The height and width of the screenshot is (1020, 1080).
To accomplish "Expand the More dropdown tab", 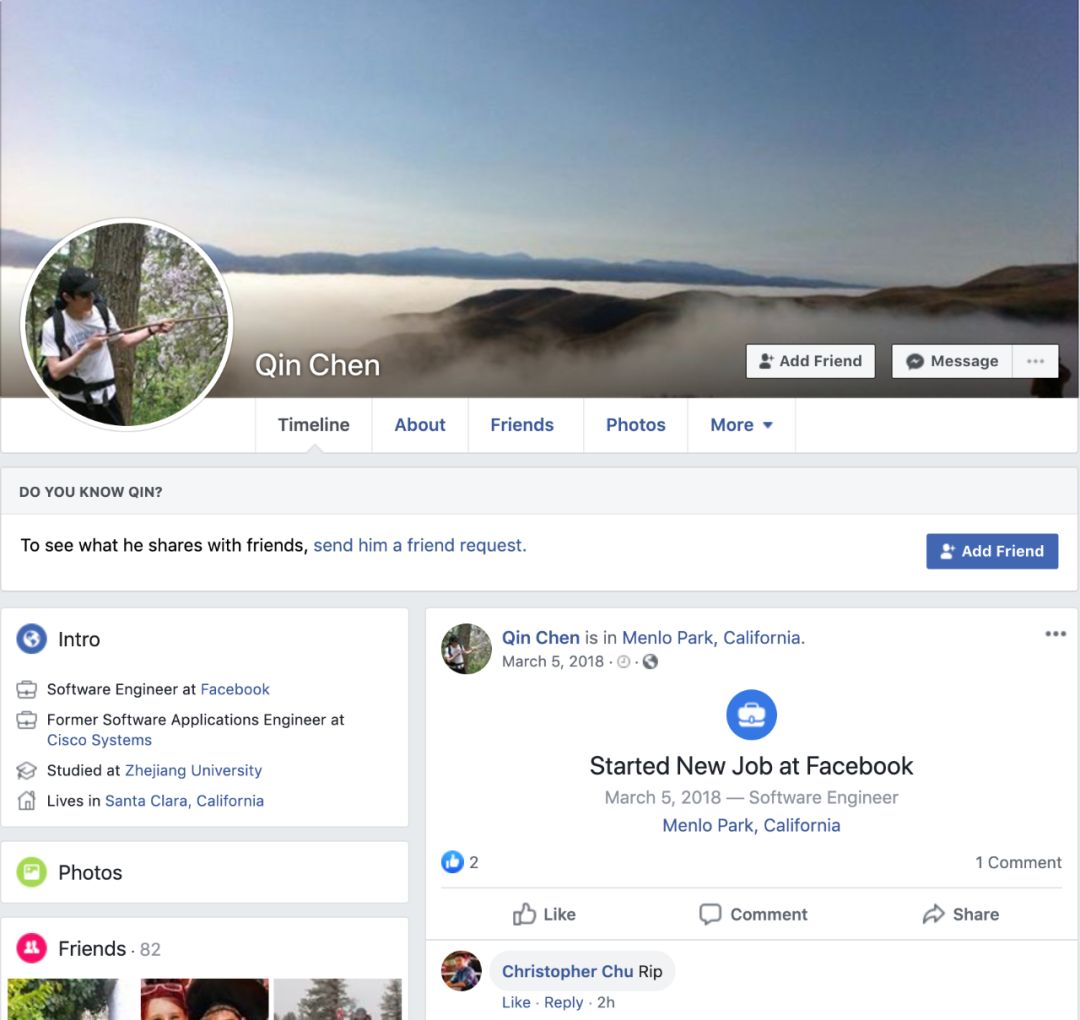I will (741, 425).
